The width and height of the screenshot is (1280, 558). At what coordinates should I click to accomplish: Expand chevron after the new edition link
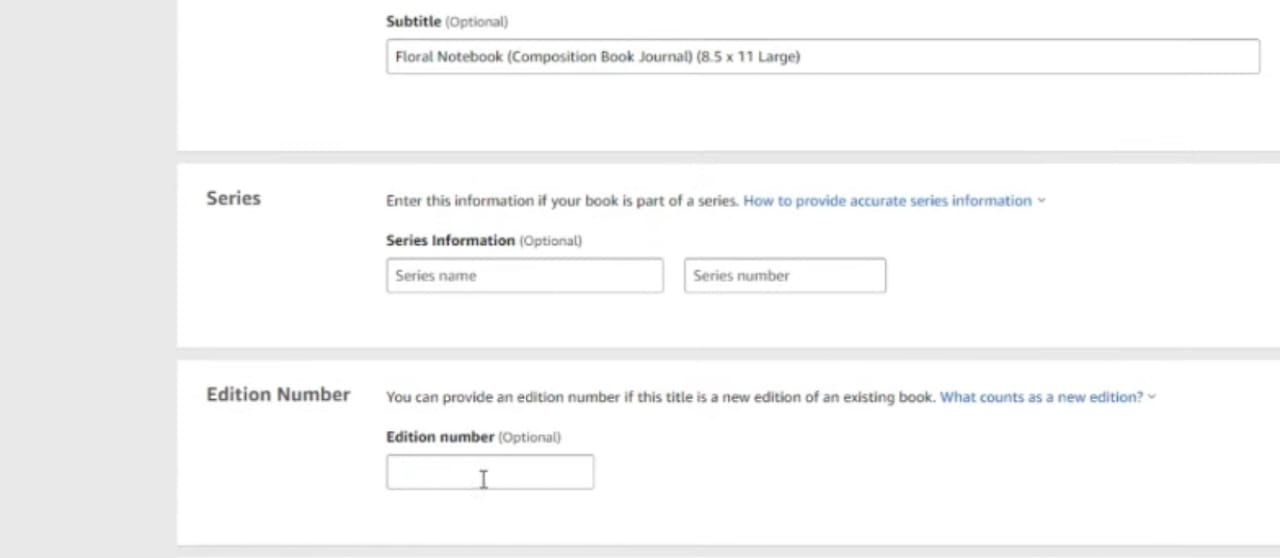1152,397
